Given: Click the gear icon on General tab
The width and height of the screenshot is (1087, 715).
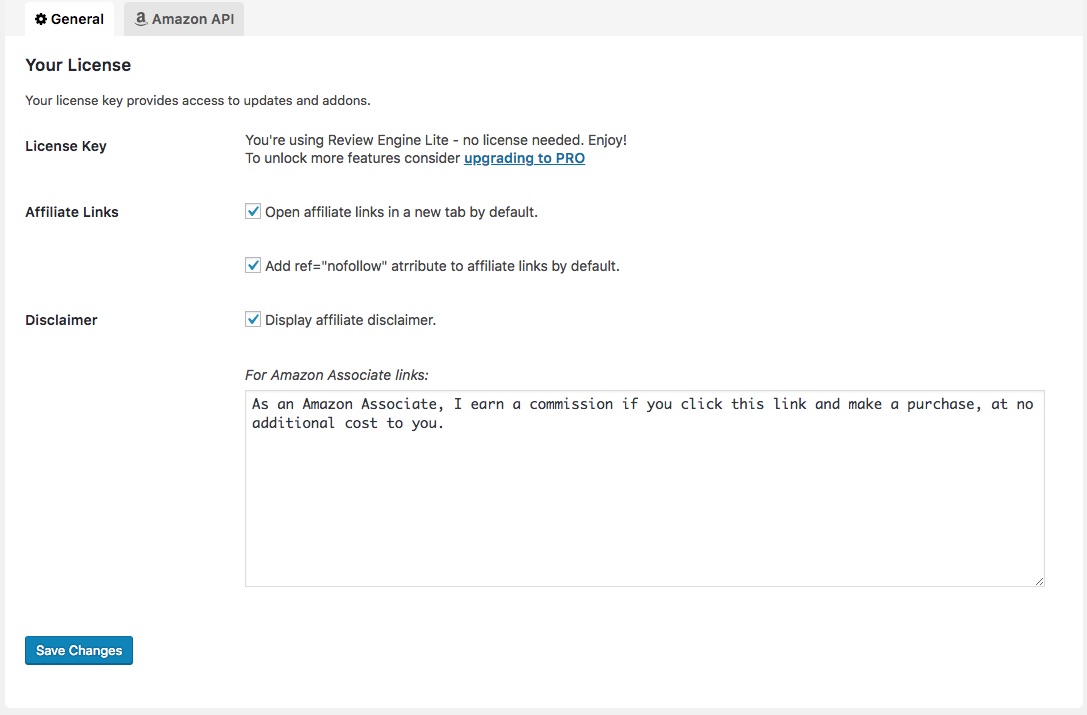Looking at the screenshot, I should pyautogui.click(x=41, y=19).
